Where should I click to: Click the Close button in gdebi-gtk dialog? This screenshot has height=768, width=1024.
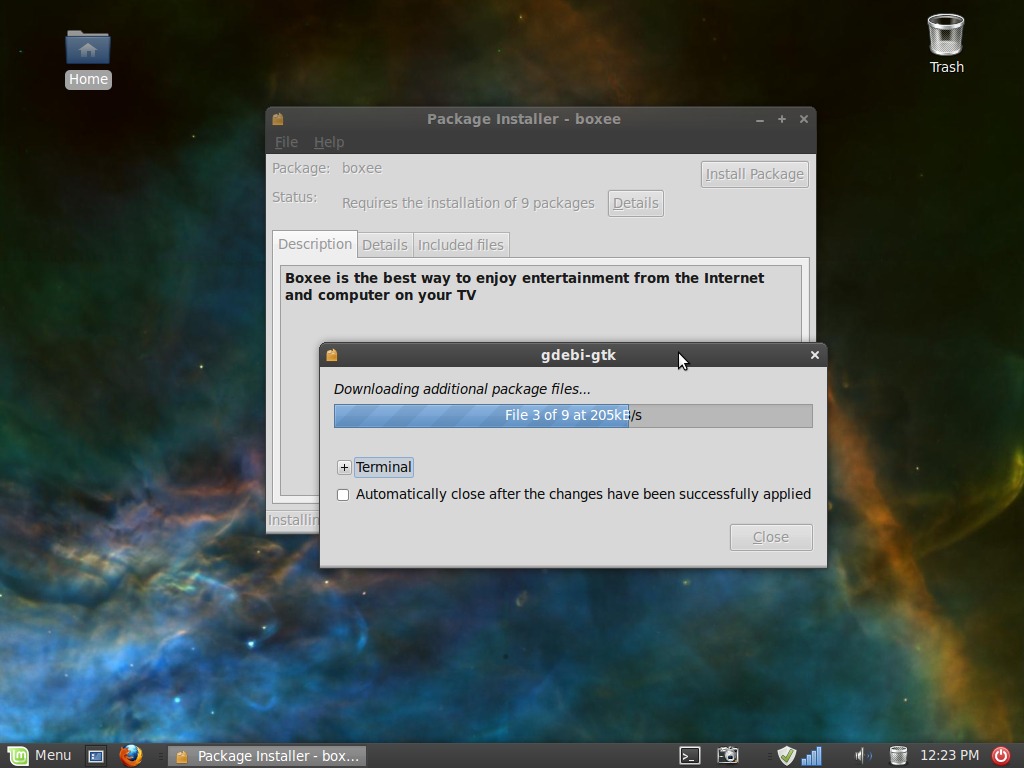pos(771,537)
